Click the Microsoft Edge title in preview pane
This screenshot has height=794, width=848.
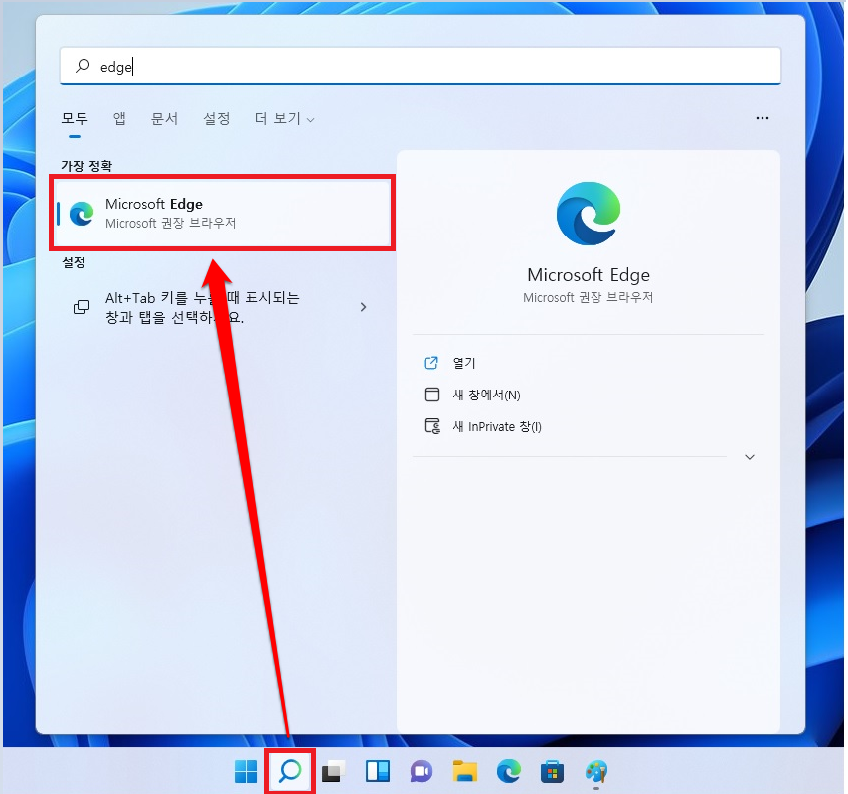point(588,275)
